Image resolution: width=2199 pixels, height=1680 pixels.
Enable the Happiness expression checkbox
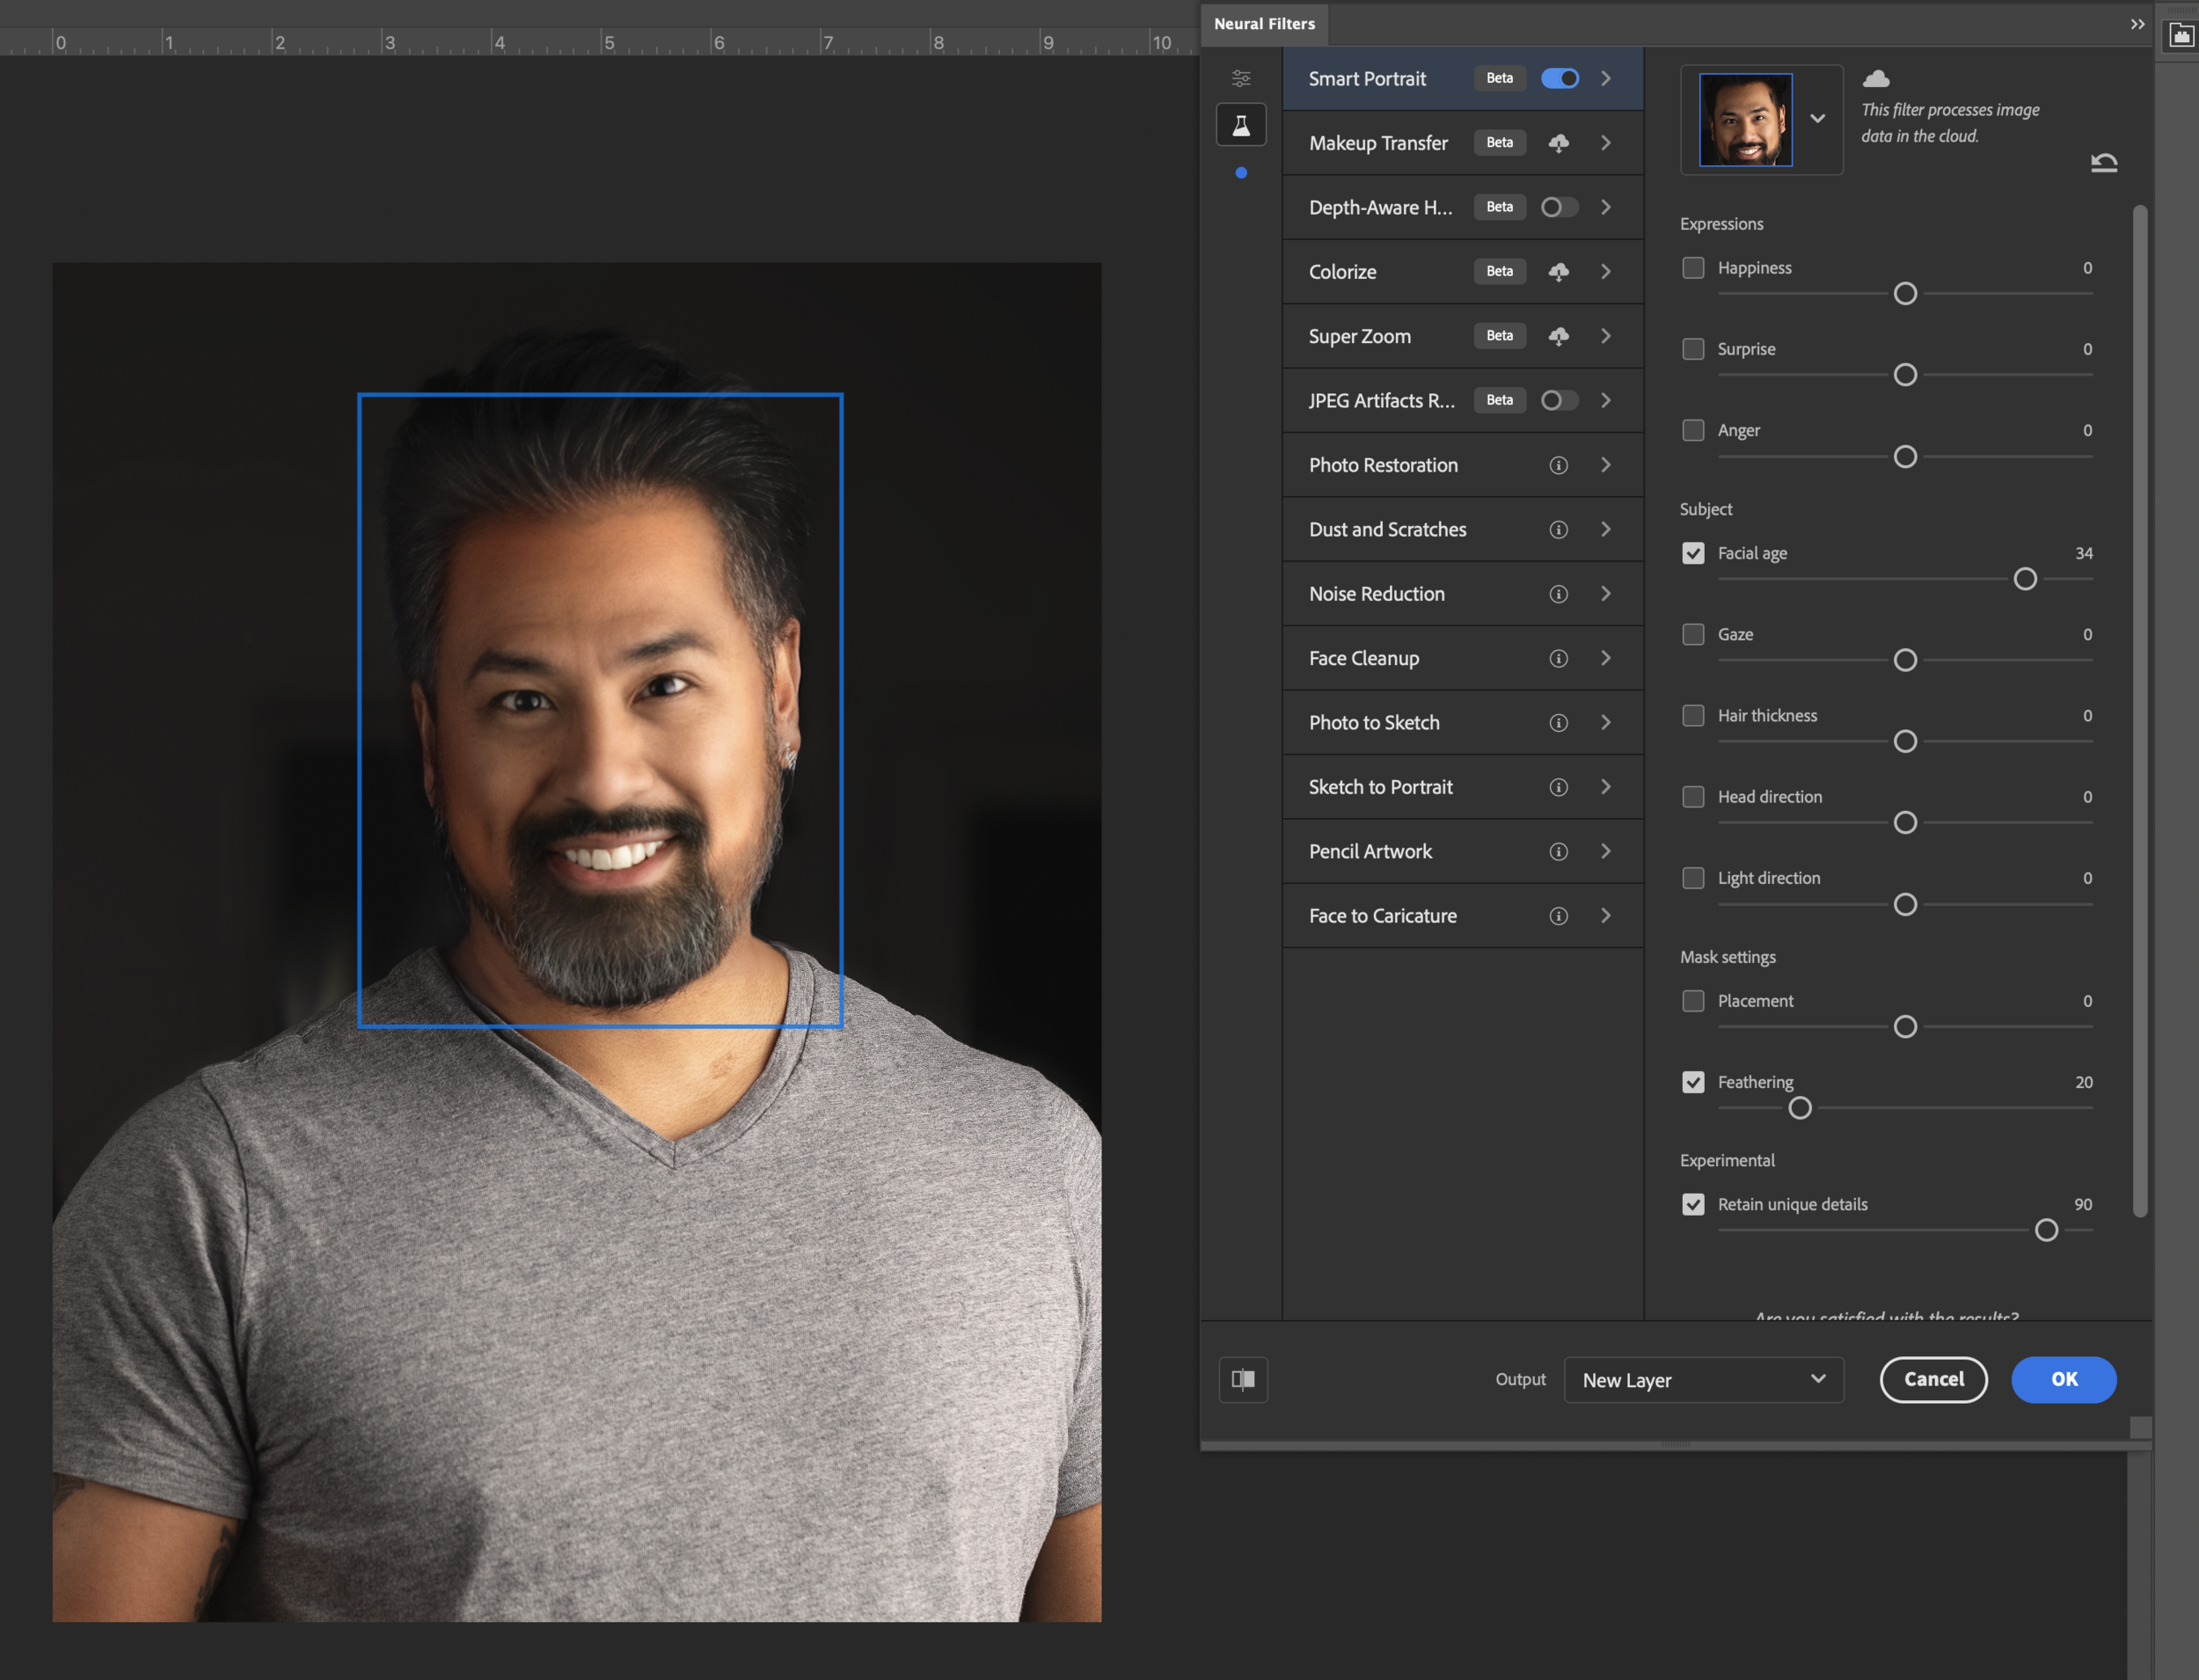pos(1693,267)
